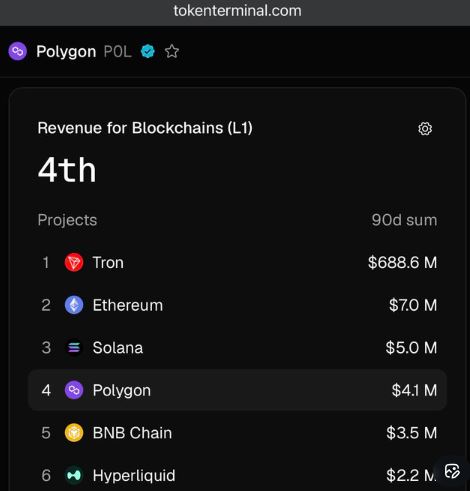Click the Solana striped logo icon
Image resolution: width=470 pixels, height=491 pixels.
(74, 348)
